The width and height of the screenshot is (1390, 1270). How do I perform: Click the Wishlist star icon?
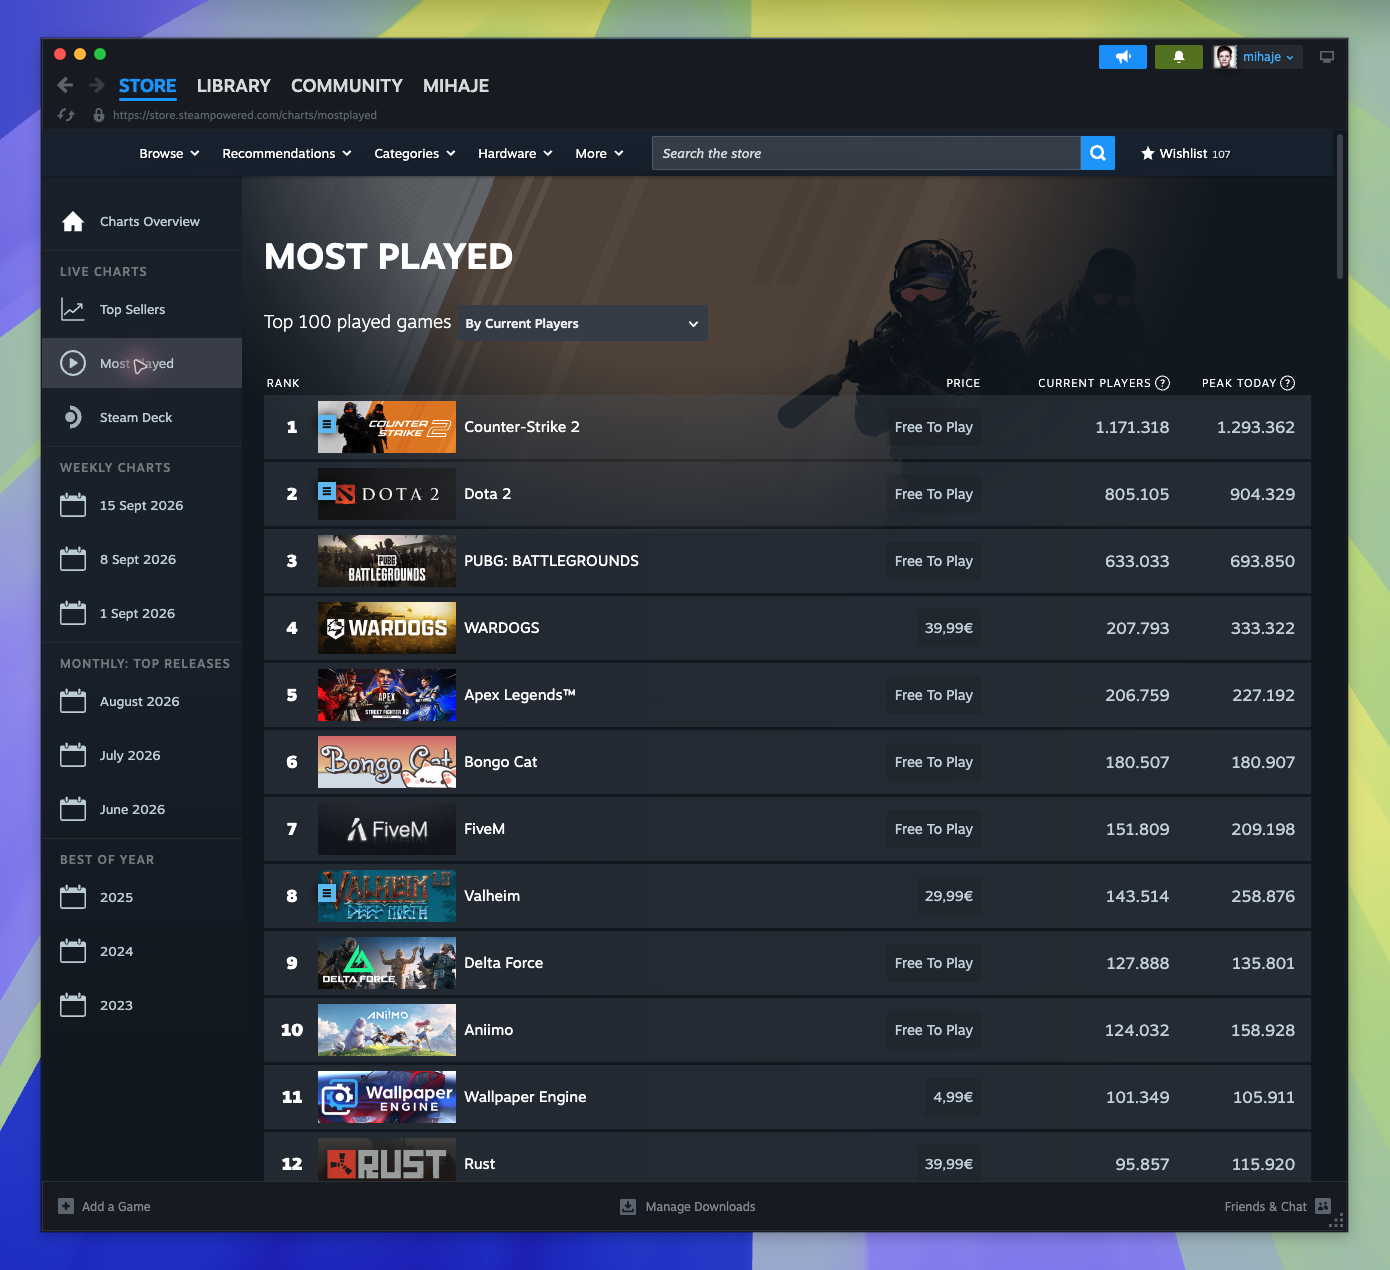pyautogui.click(x=1148, y=153)
